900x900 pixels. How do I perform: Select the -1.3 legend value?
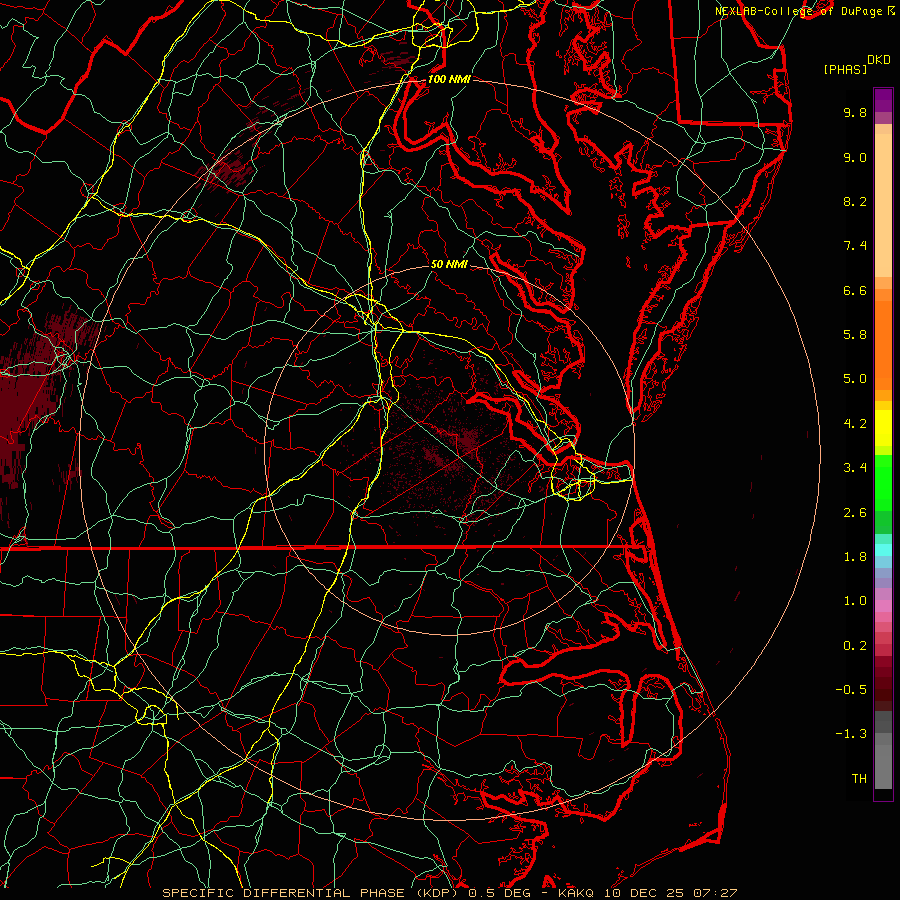tap(851, 734)
